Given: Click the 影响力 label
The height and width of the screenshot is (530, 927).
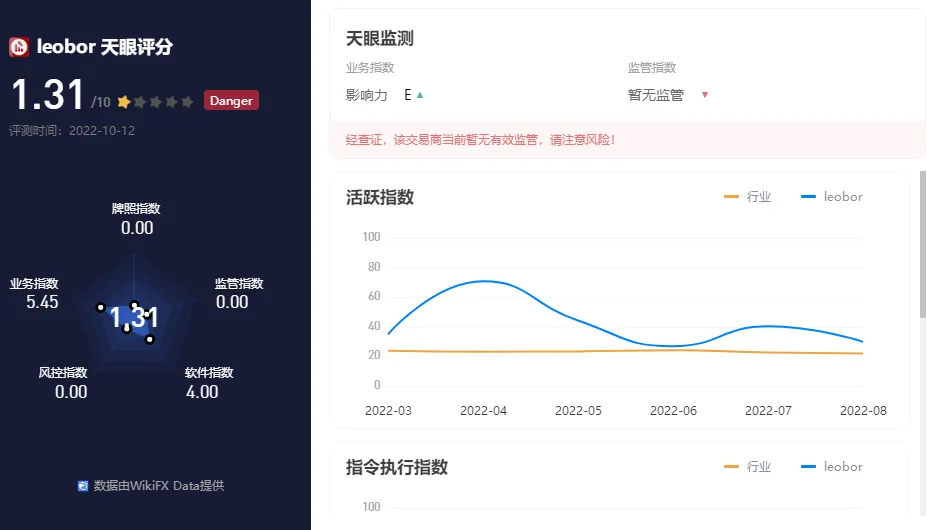Looking at the screenshot, I should pyautogui.click(x=367, y=95).
